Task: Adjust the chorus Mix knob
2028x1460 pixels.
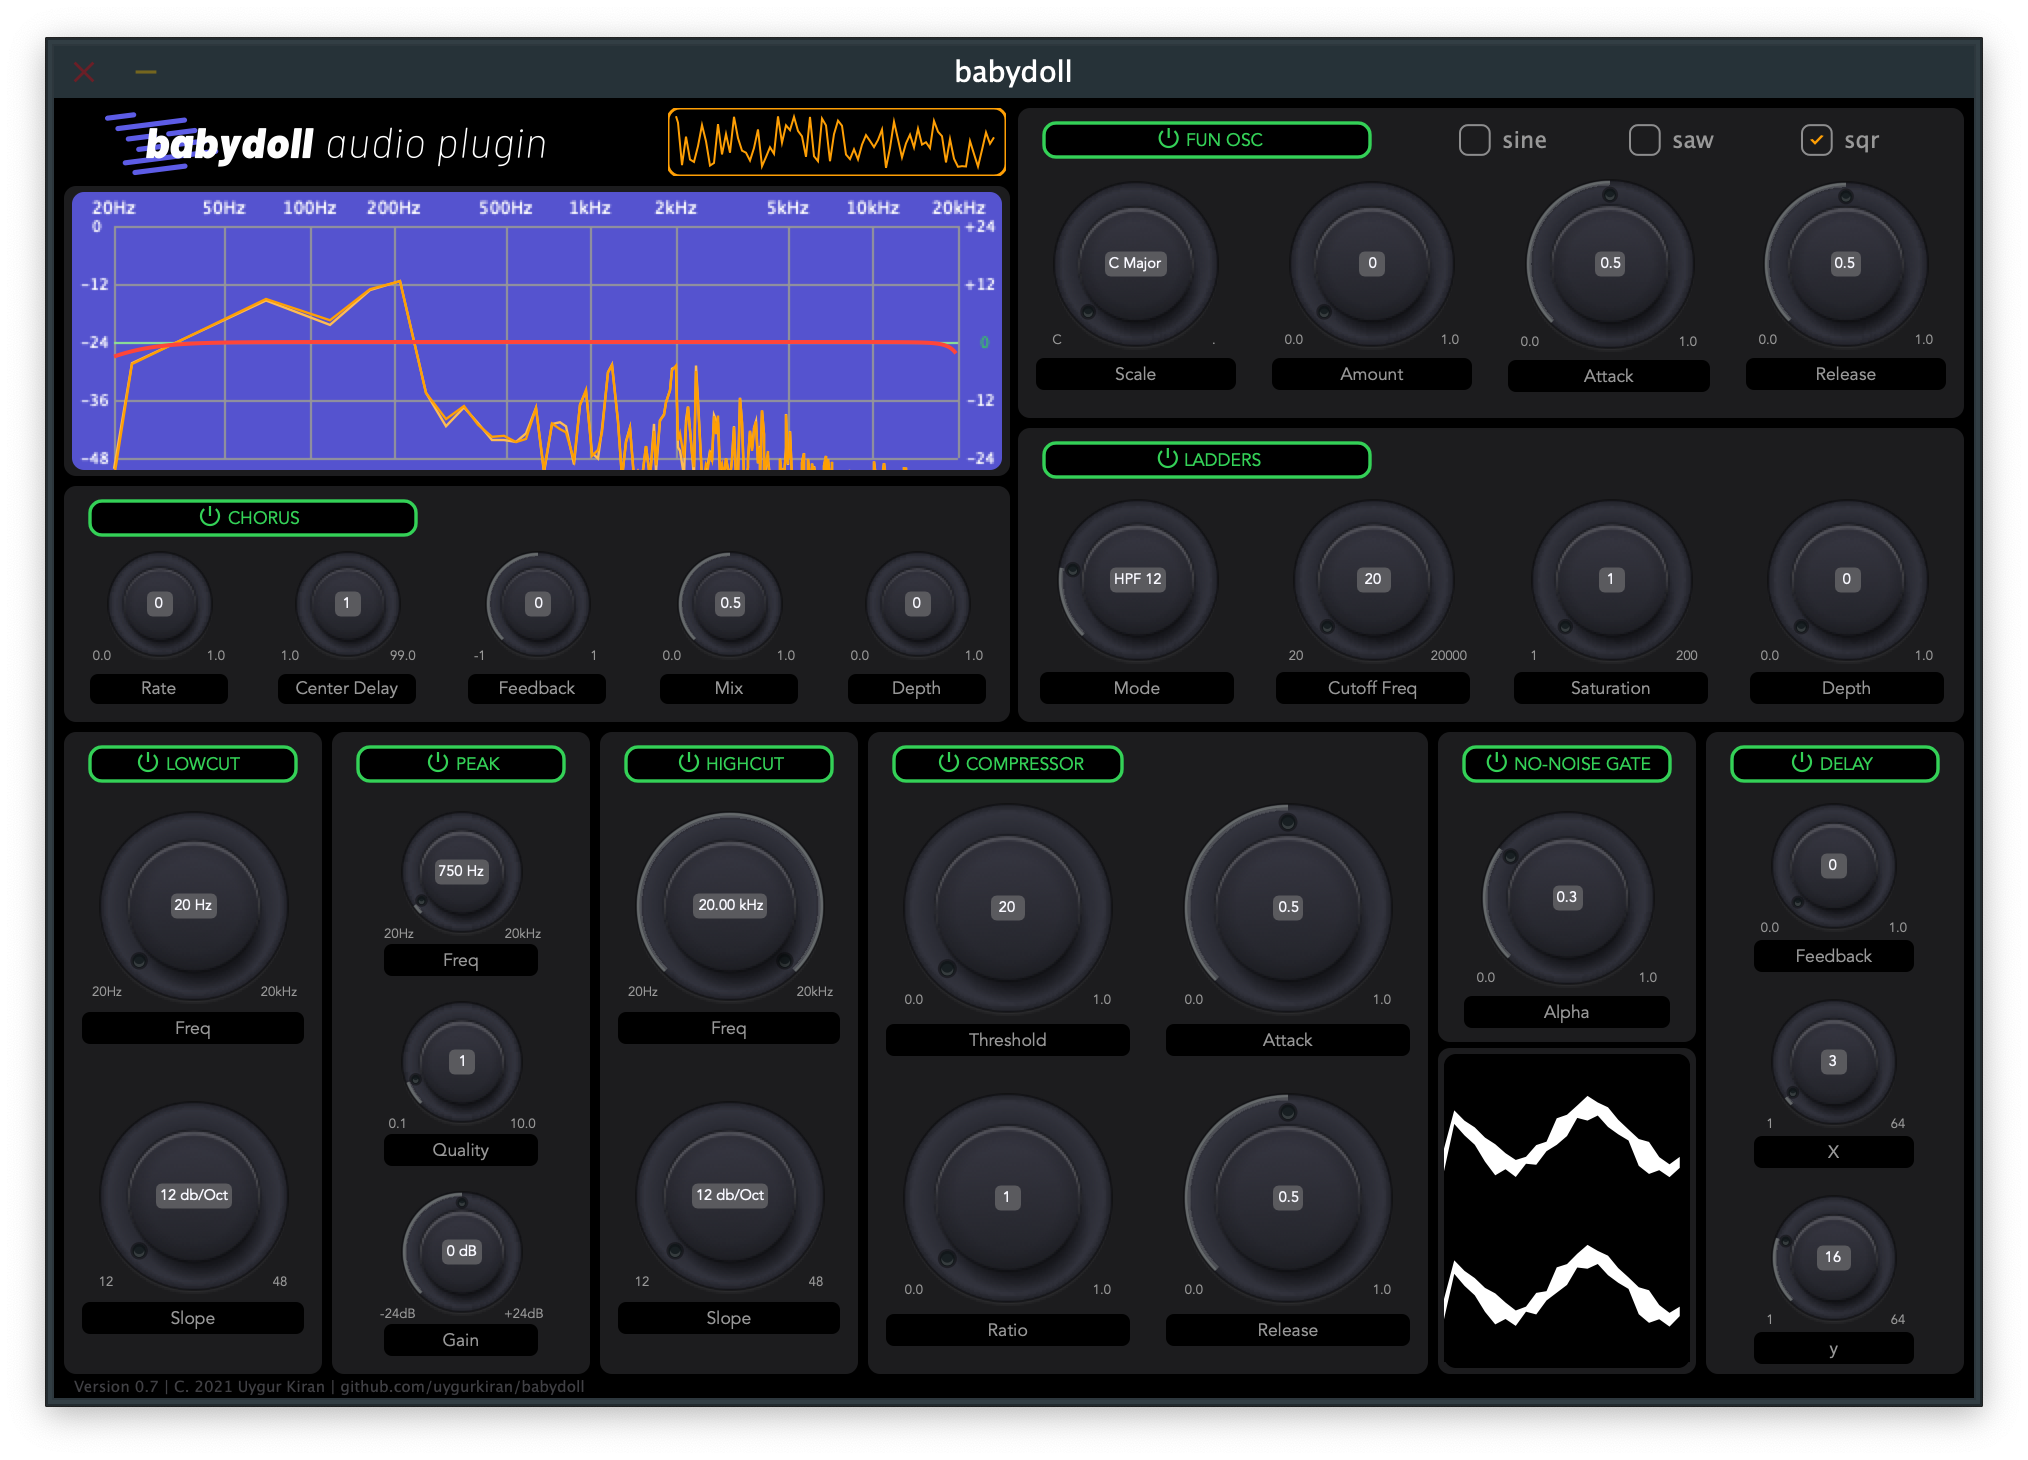Action: (x=728, y=603)
